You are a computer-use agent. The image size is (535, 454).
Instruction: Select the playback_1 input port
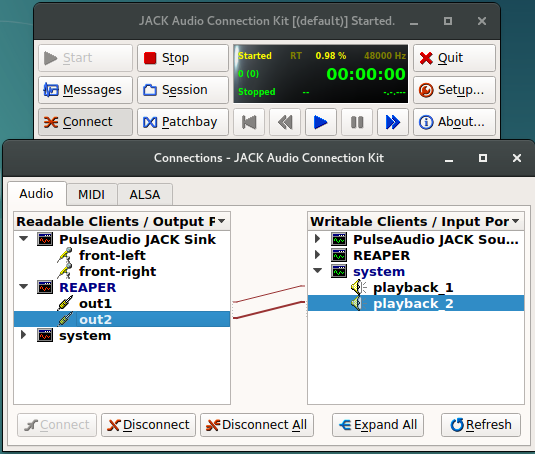click(413, 288)
